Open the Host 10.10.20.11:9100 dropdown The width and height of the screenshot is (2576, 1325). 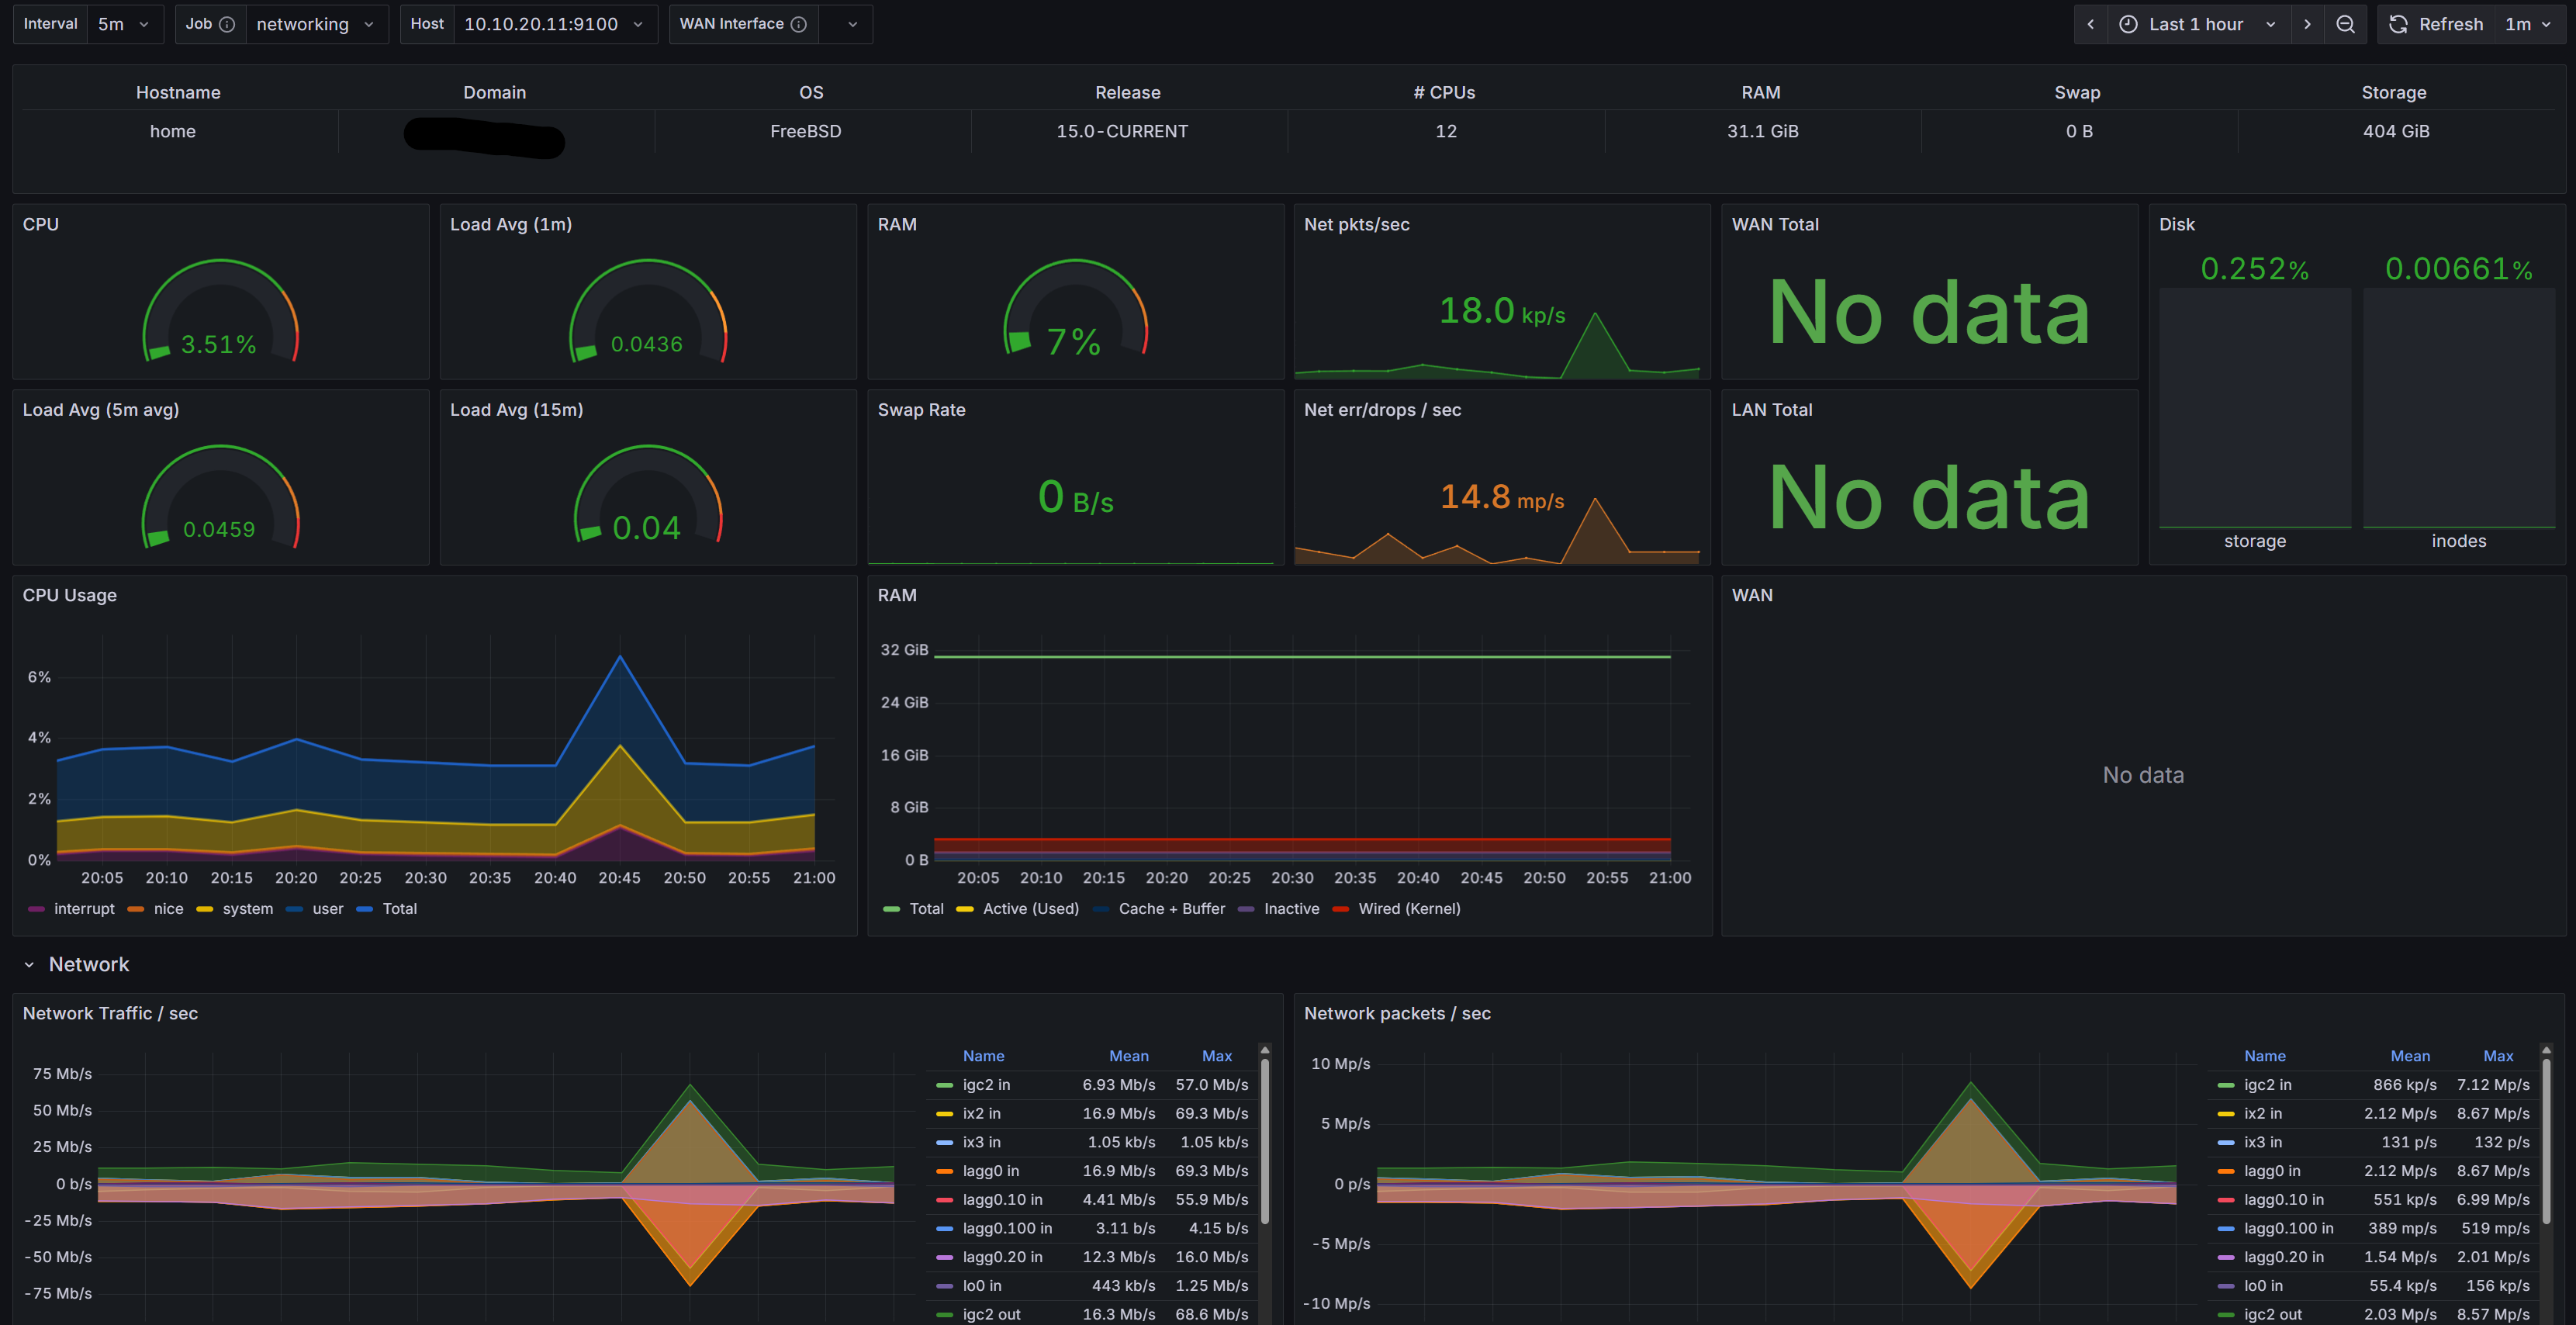point(553,24)
